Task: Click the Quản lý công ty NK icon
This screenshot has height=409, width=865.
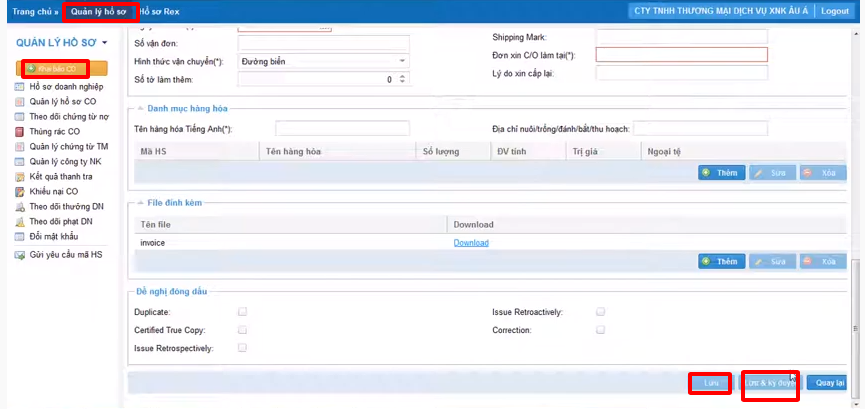Action: tap(20, 162)
